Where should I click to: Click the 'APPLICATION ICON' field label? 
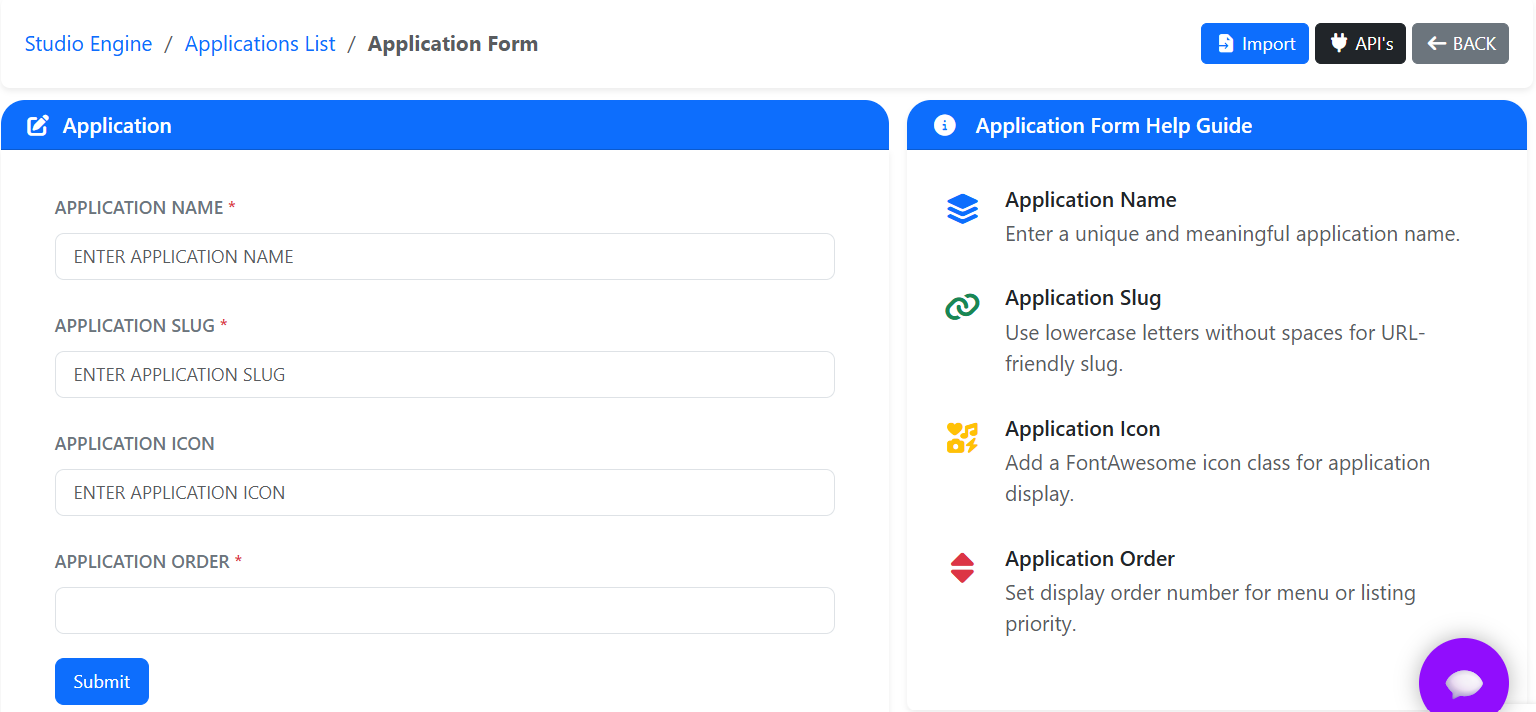coord(135,444)
